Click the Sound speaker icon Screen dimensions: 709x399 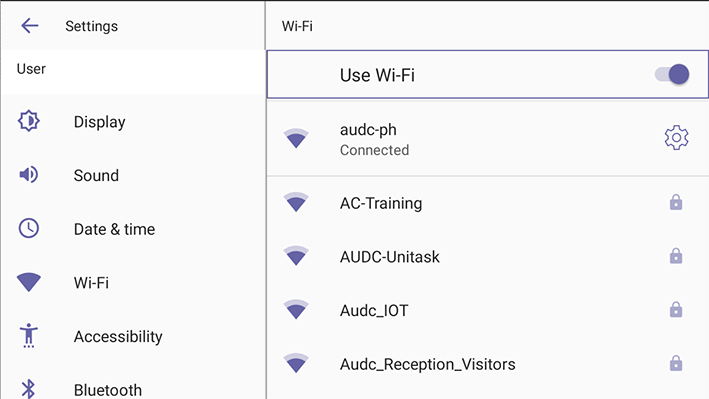[28, 175]
